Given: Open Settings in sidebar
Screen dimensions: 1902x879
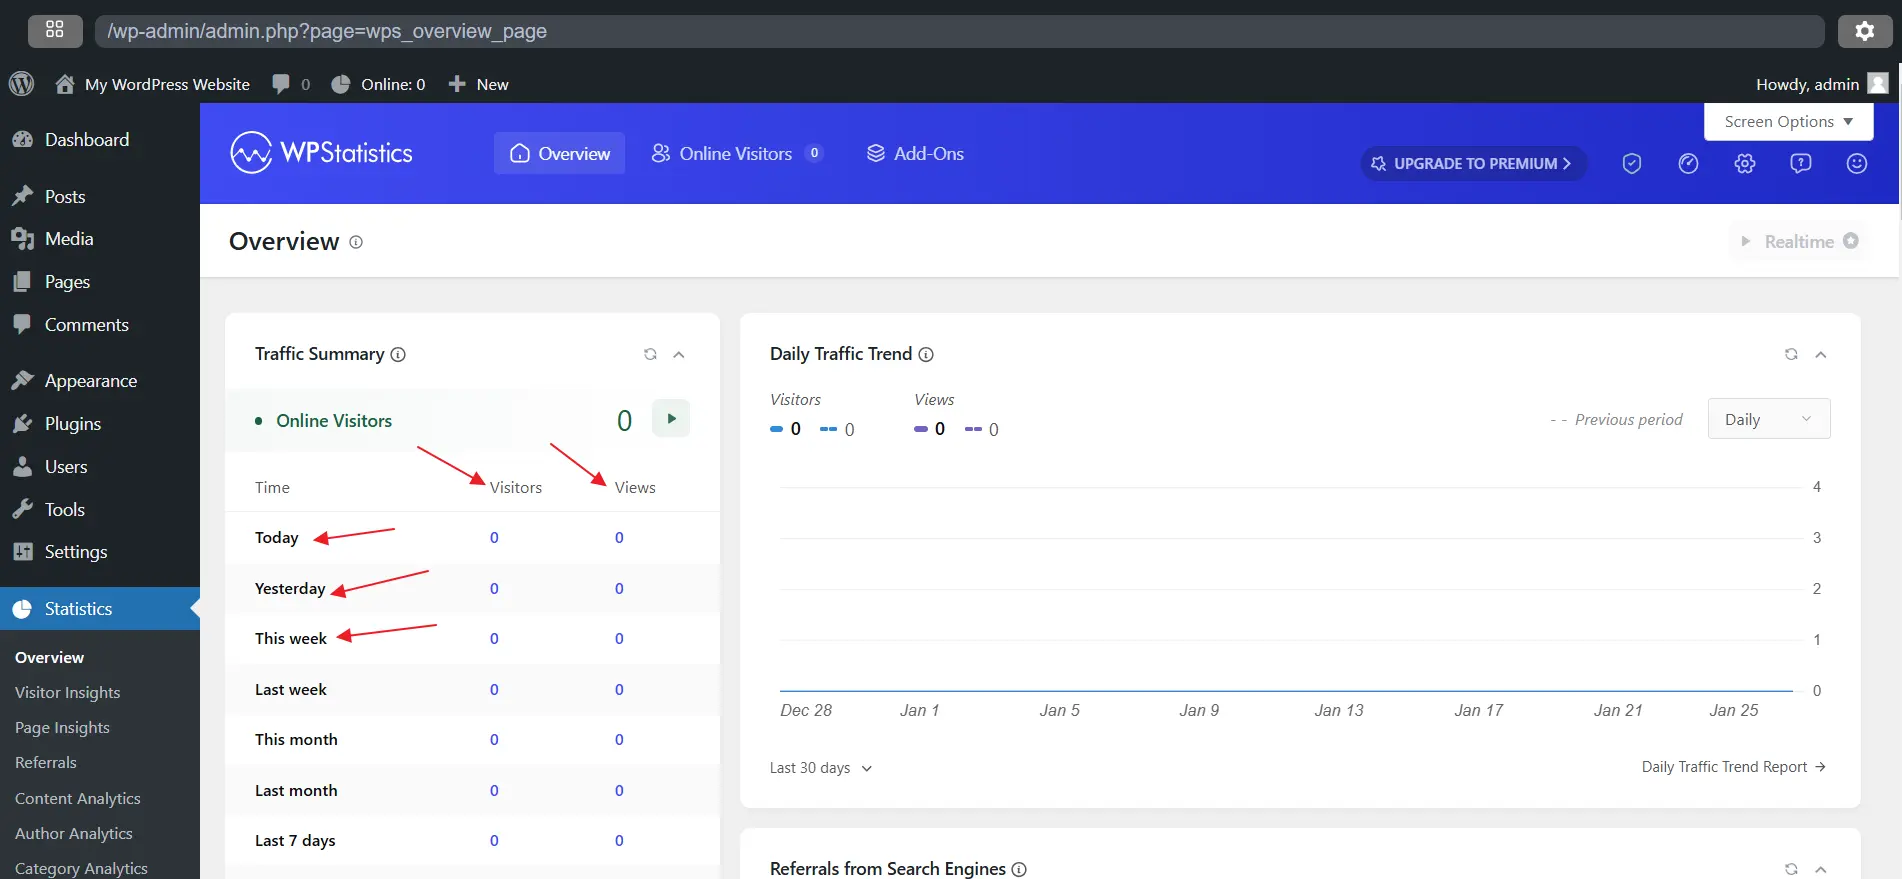Looking at the screenshot, I should (100, 552).
